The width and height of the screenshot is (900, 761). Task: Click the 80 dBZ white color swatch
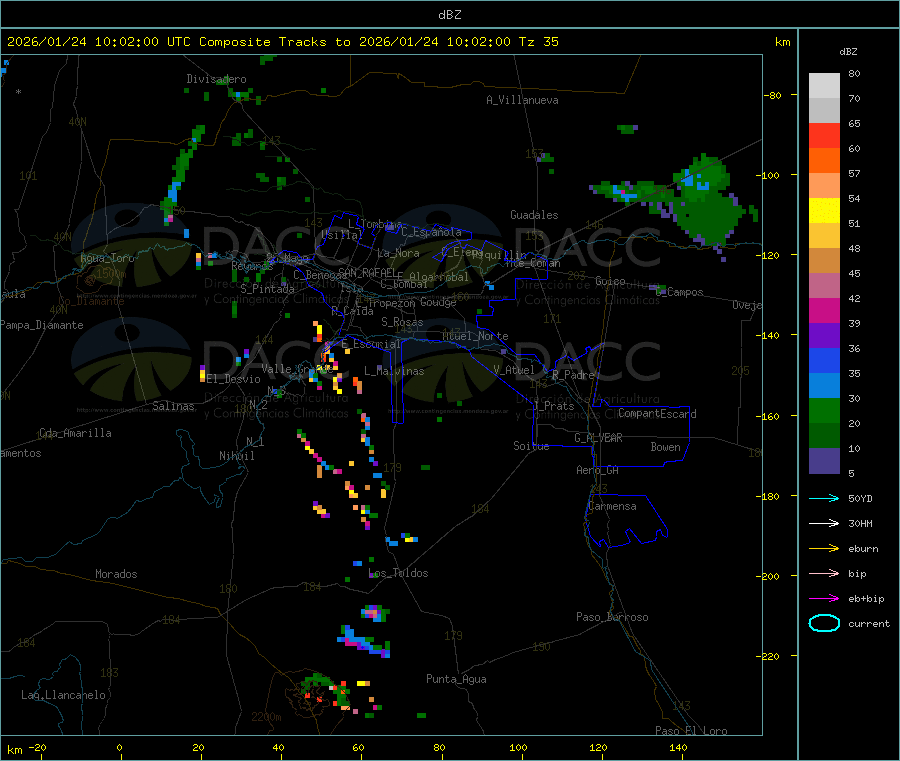[x=824, y=86]
